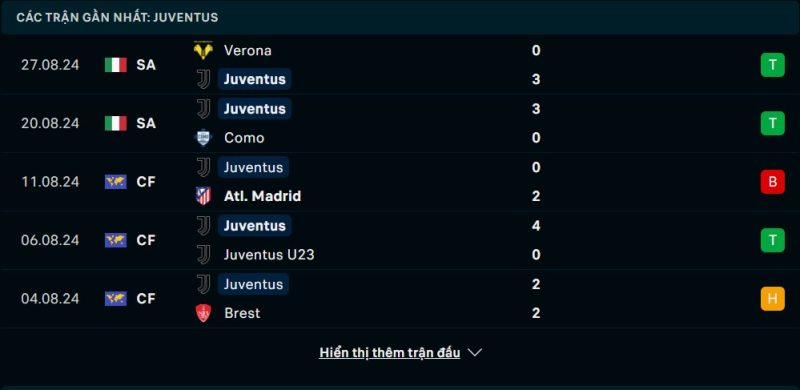
Task: Click the world flag in 11.08.24 row
Action: pos(116,182)
